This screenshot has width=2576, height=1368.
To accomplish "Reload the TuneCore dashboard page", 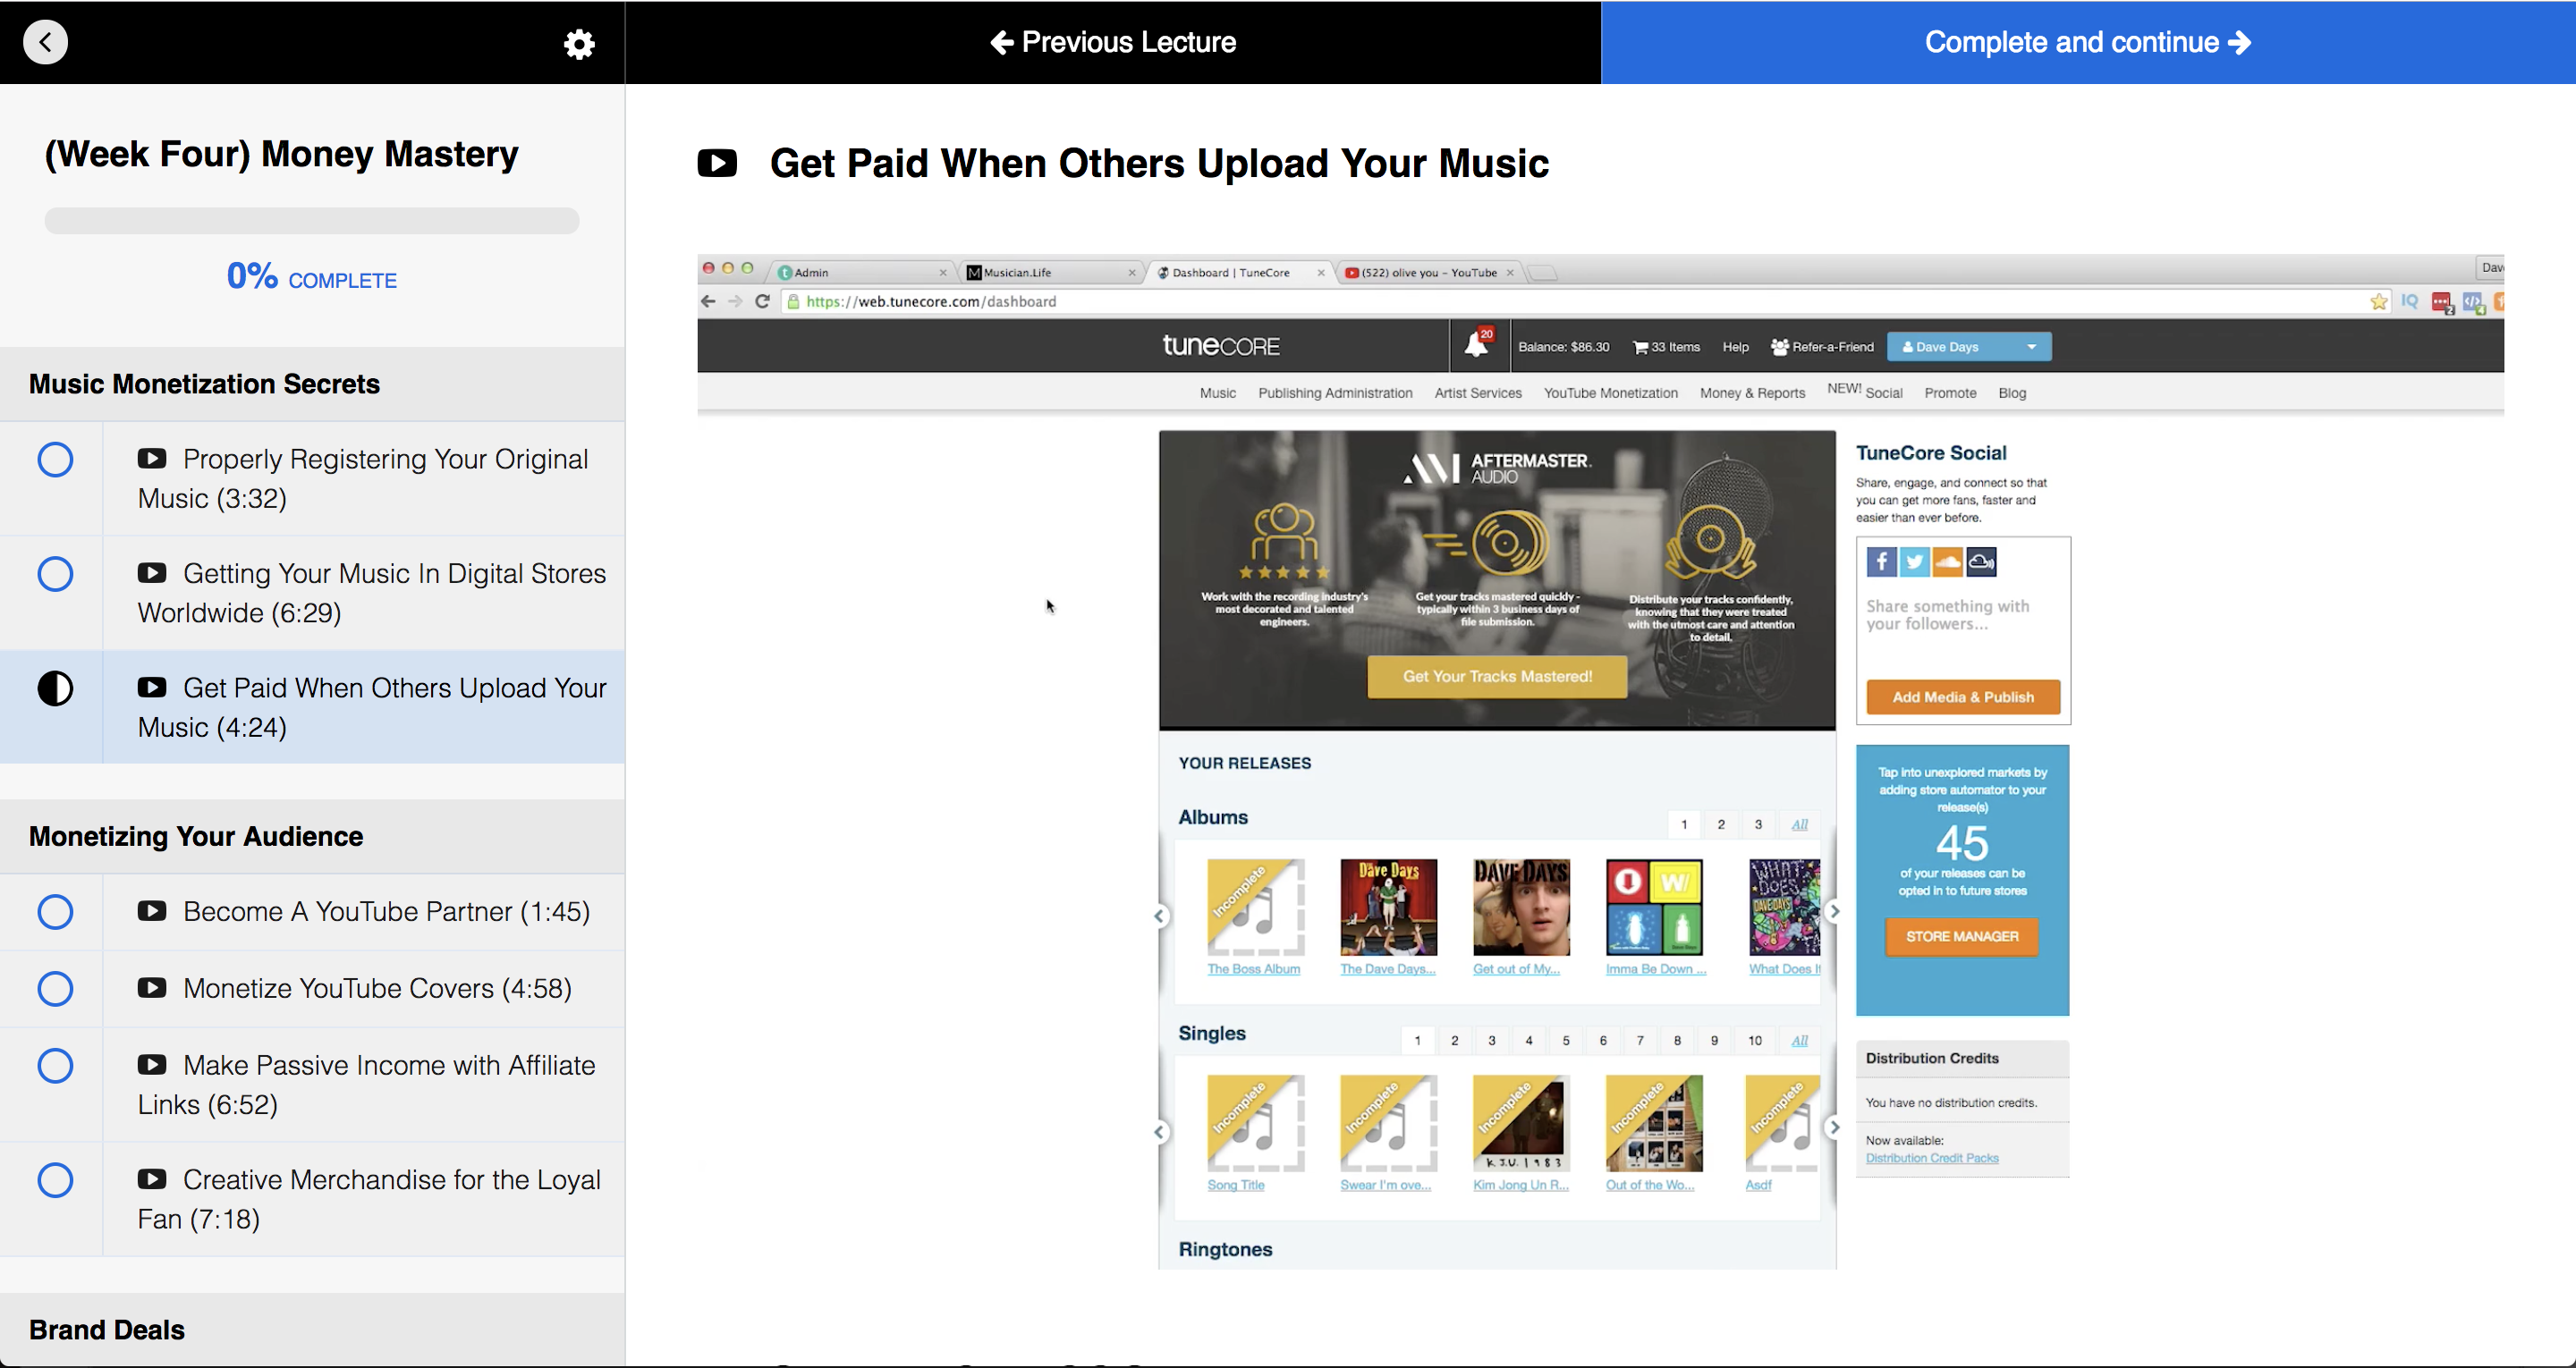I will (x=762, y=301).
